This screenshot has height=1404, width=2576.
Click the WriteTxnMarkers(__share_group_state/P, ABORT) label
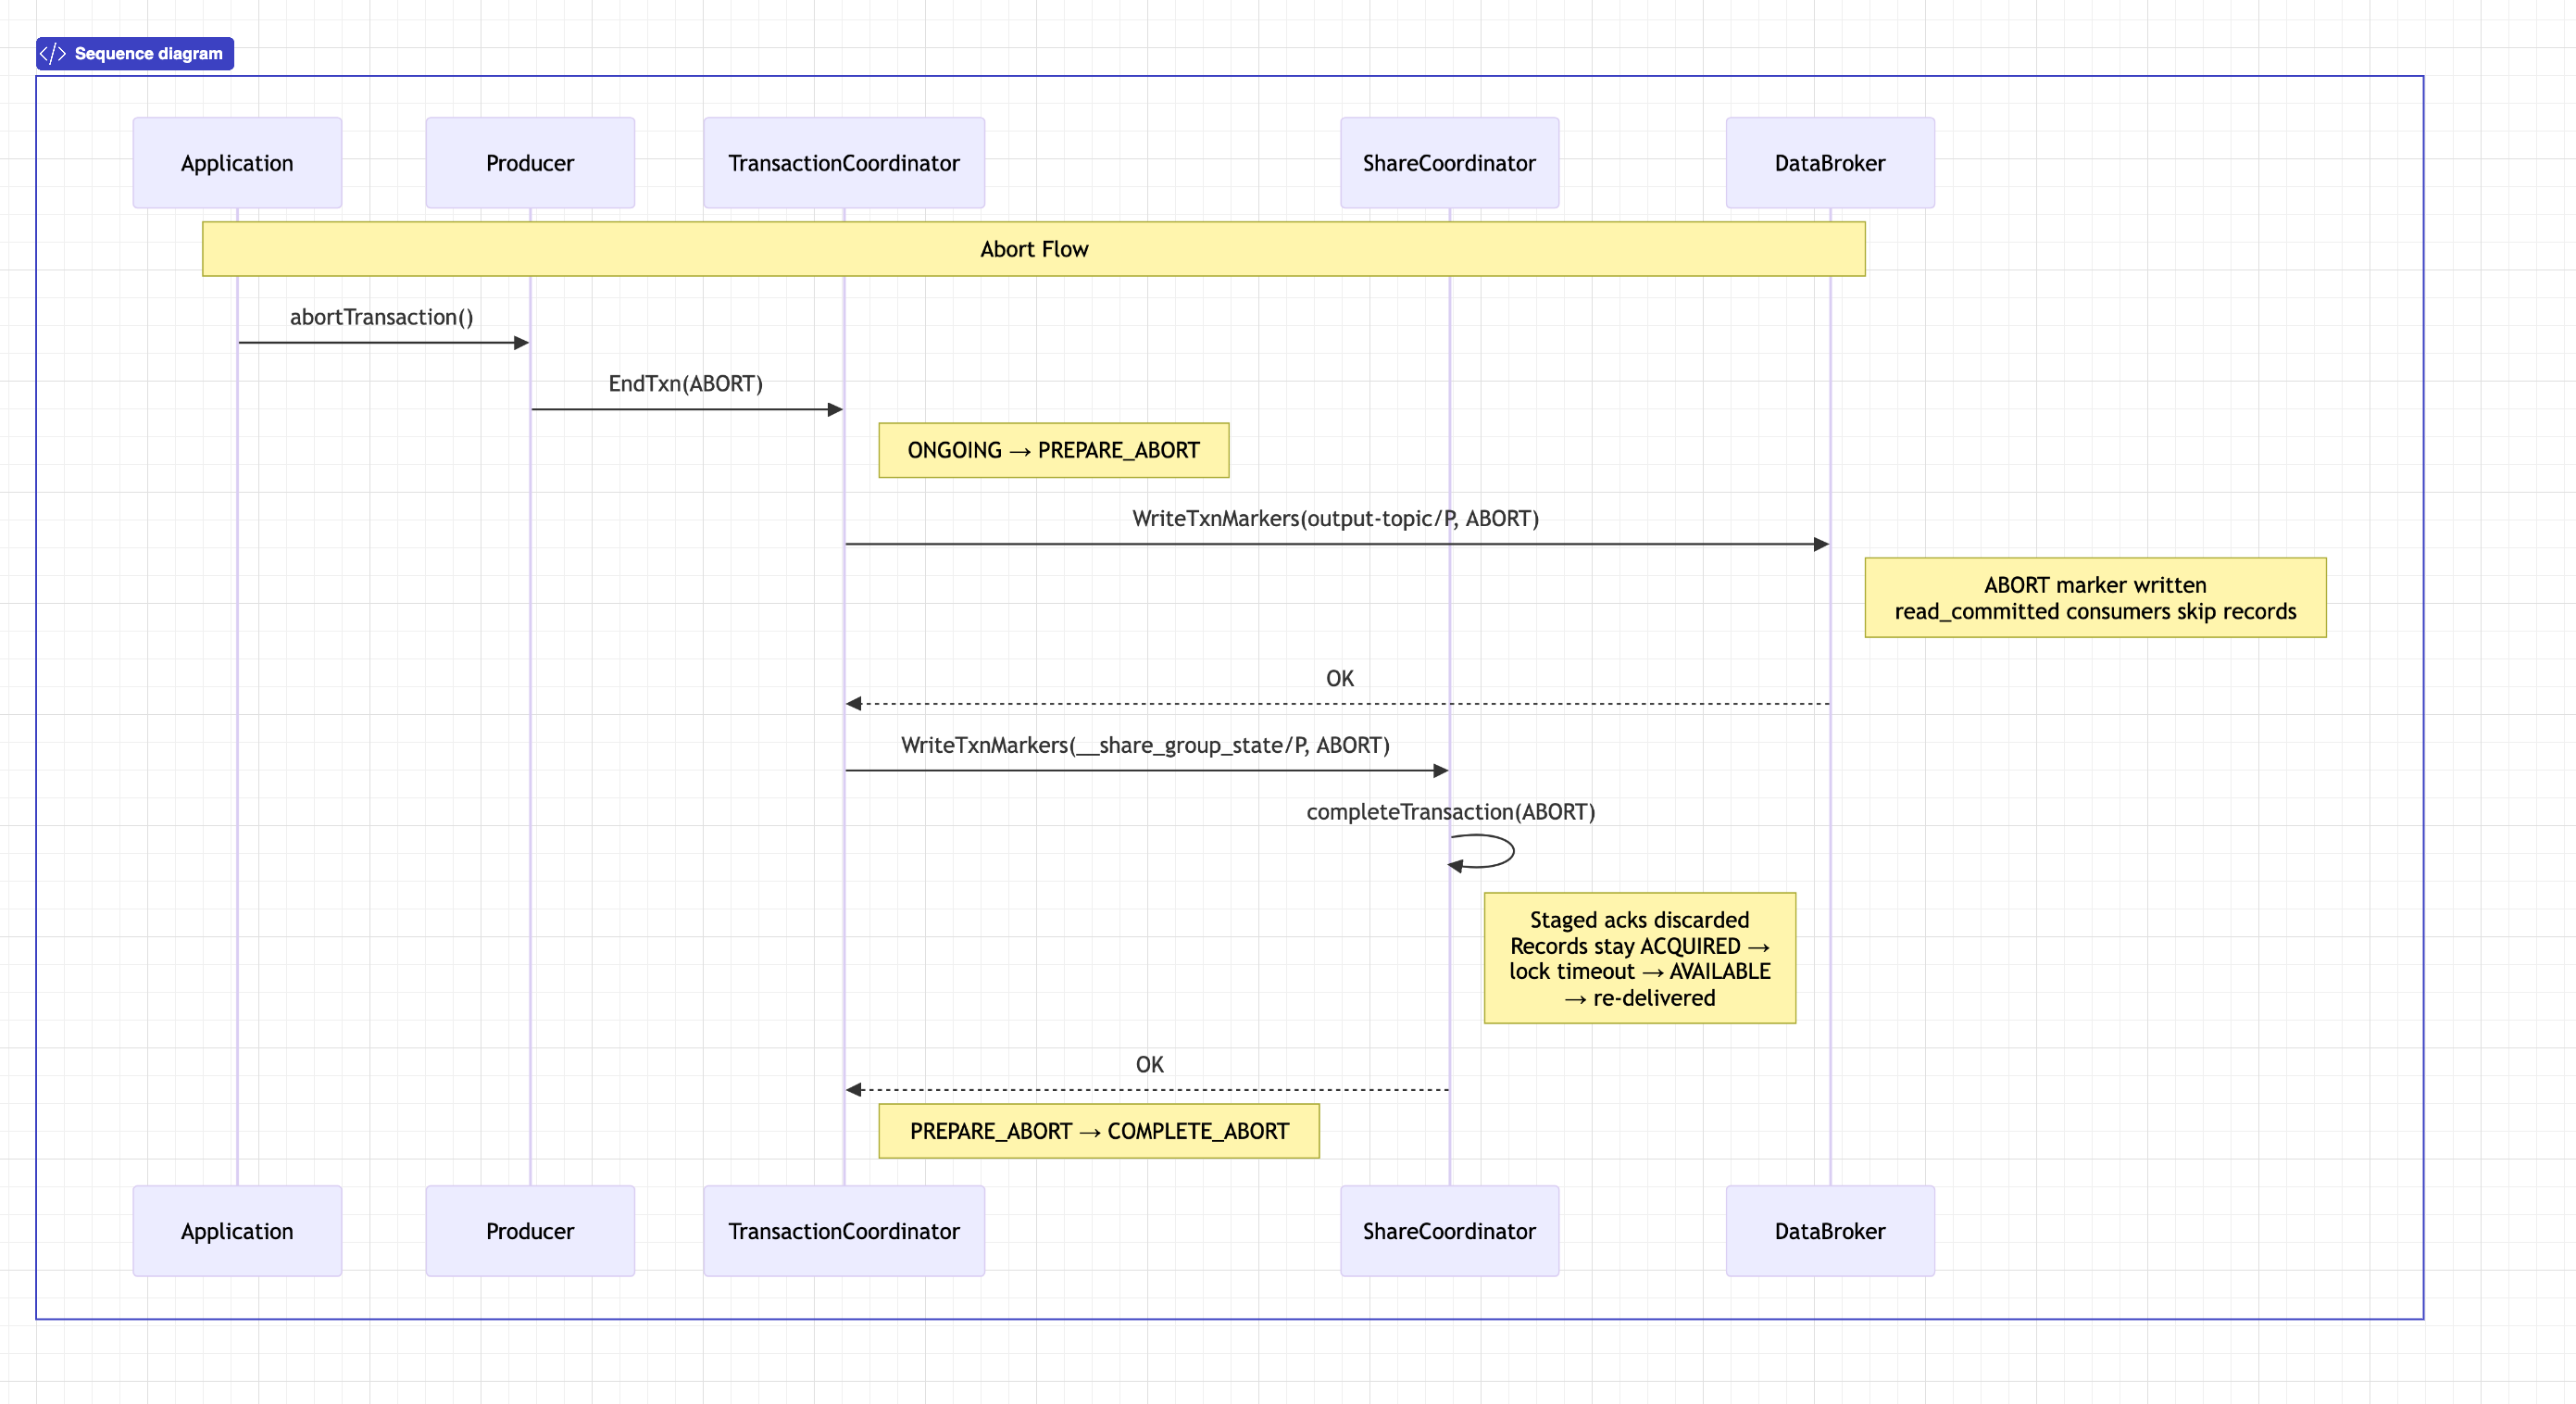[x=1146, y=745]
